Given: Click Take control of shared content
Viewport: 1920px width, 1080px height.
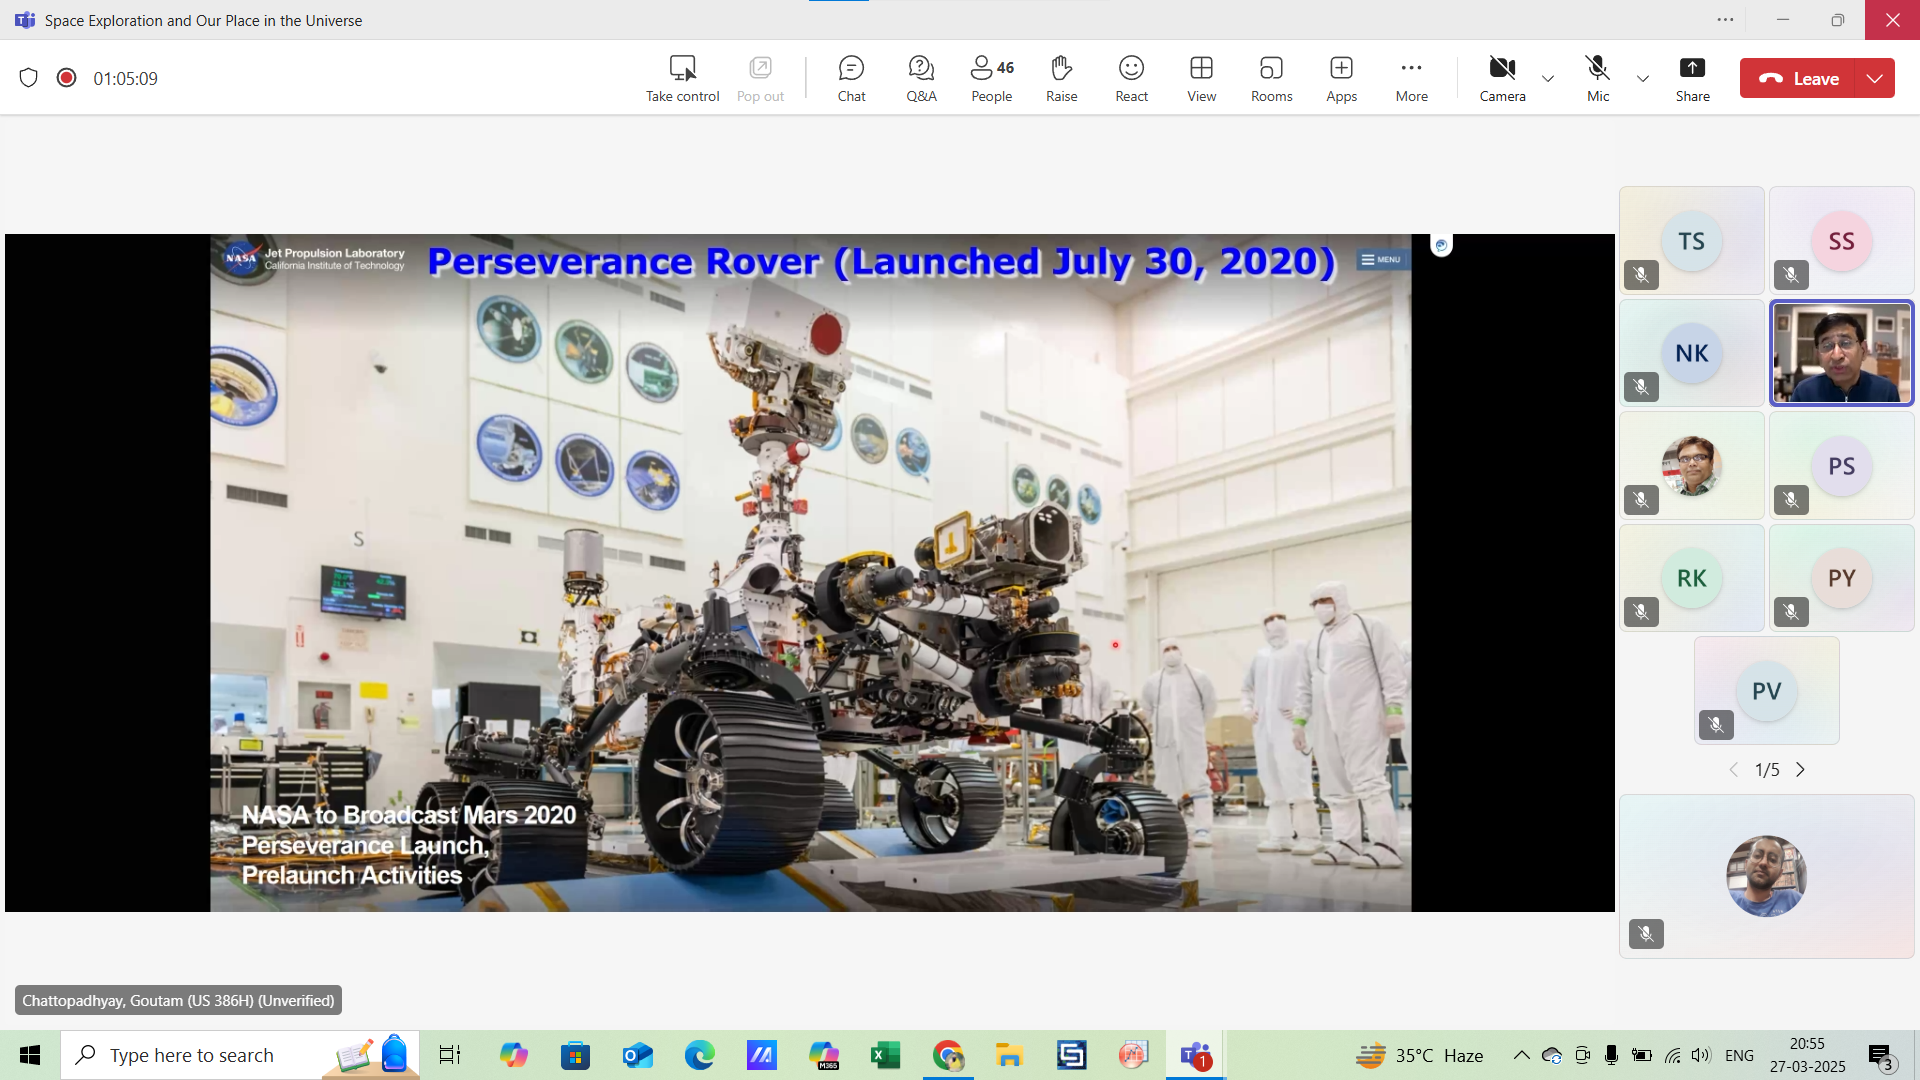Looking at the screenshot, I should pos(682,78).
